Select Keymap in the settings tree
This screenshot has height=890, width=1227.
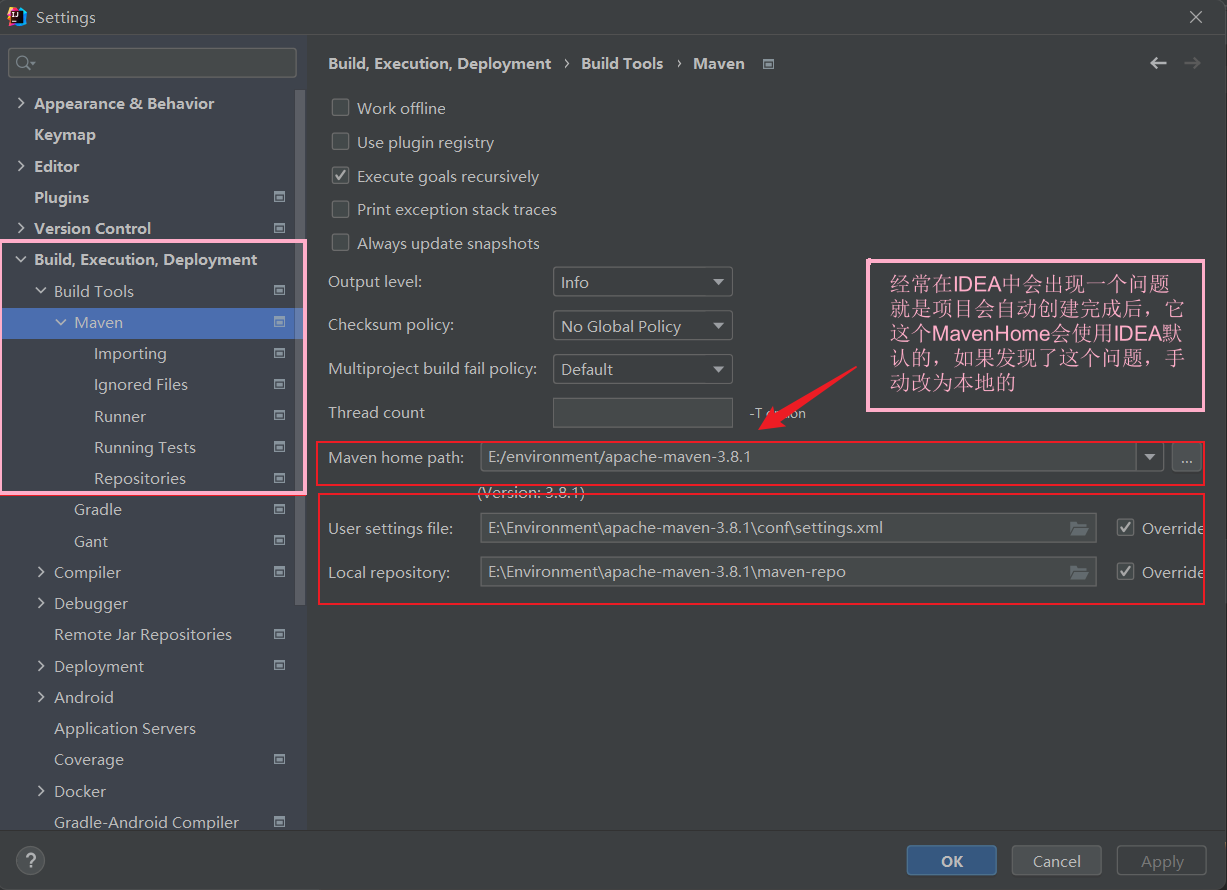click(x=65, y=134)
